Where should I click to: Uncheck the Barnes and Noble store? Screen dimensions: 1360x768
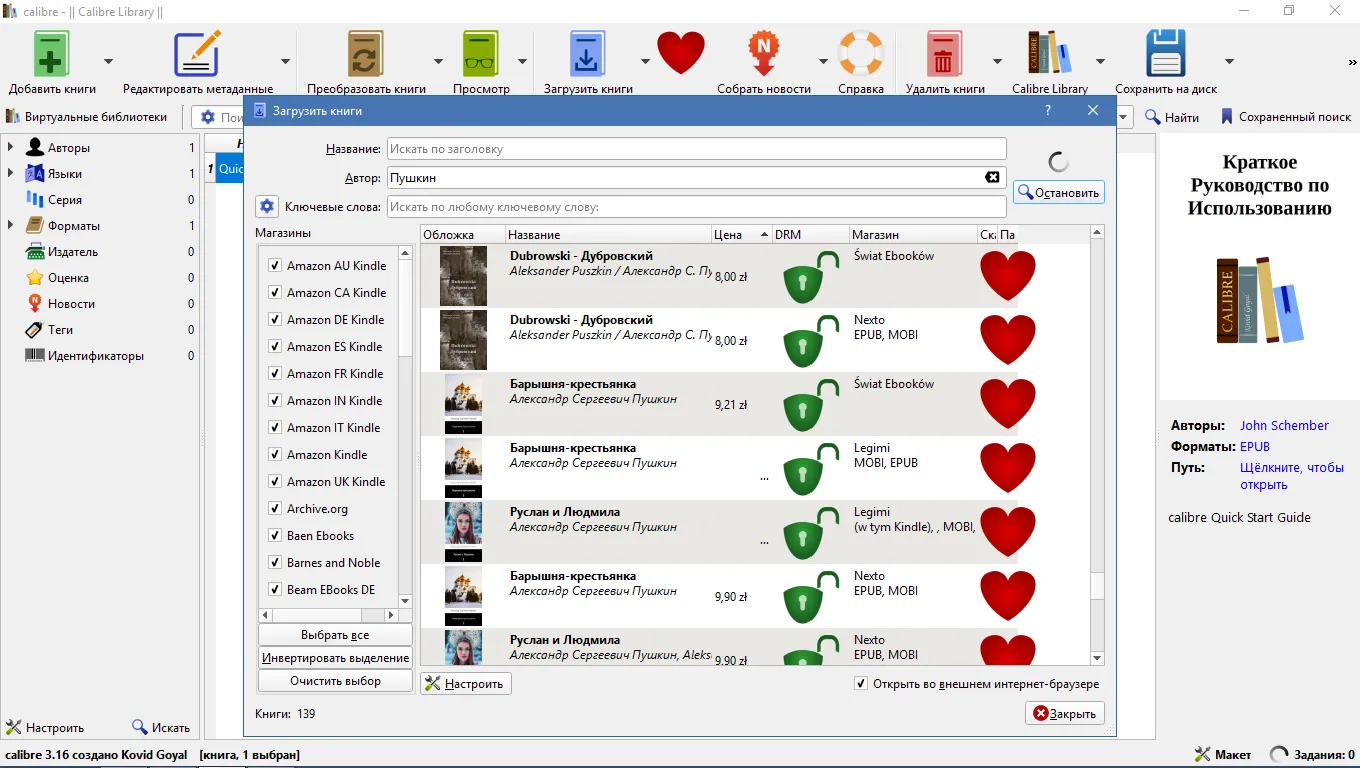(275, 563)
